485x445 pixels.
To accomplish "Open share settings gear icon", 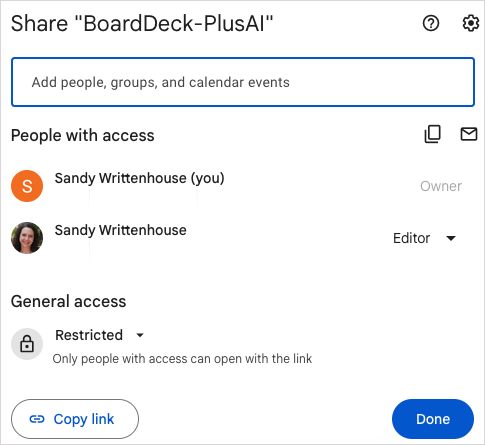I will click(470, 23).
